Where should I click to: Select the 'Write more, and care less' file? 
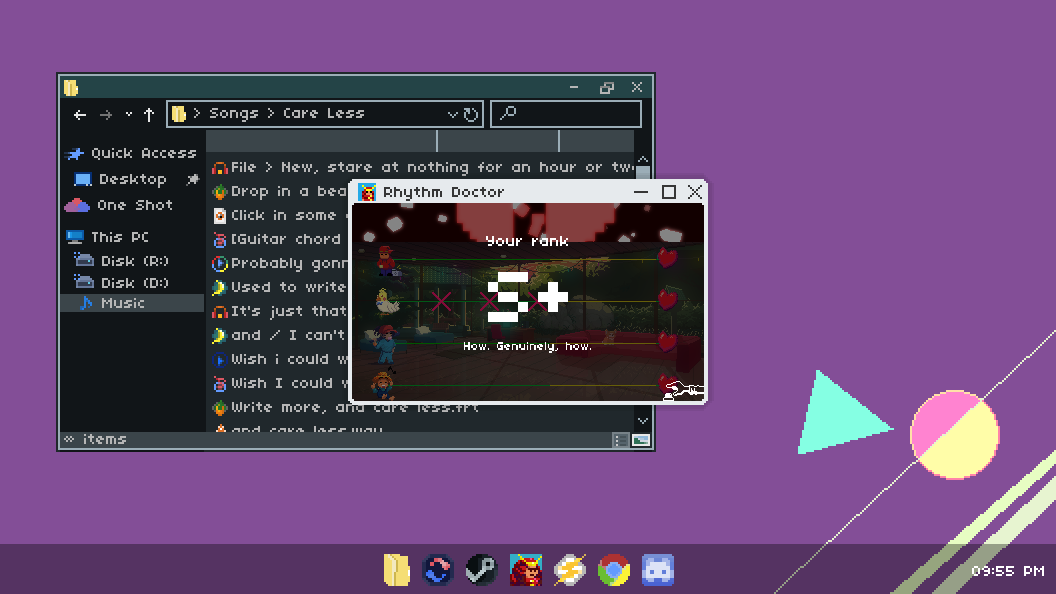coord(354,407)
